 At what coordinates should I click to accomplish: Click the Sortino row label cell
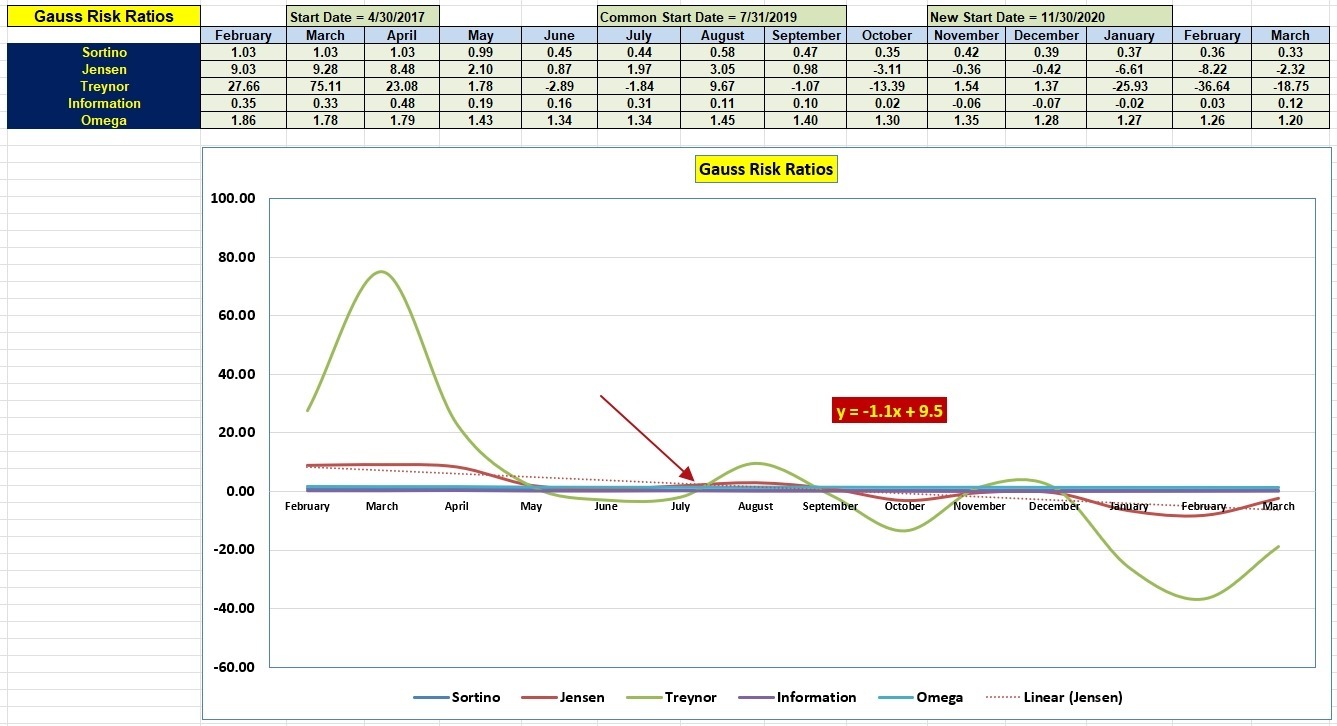click(103, 52)
